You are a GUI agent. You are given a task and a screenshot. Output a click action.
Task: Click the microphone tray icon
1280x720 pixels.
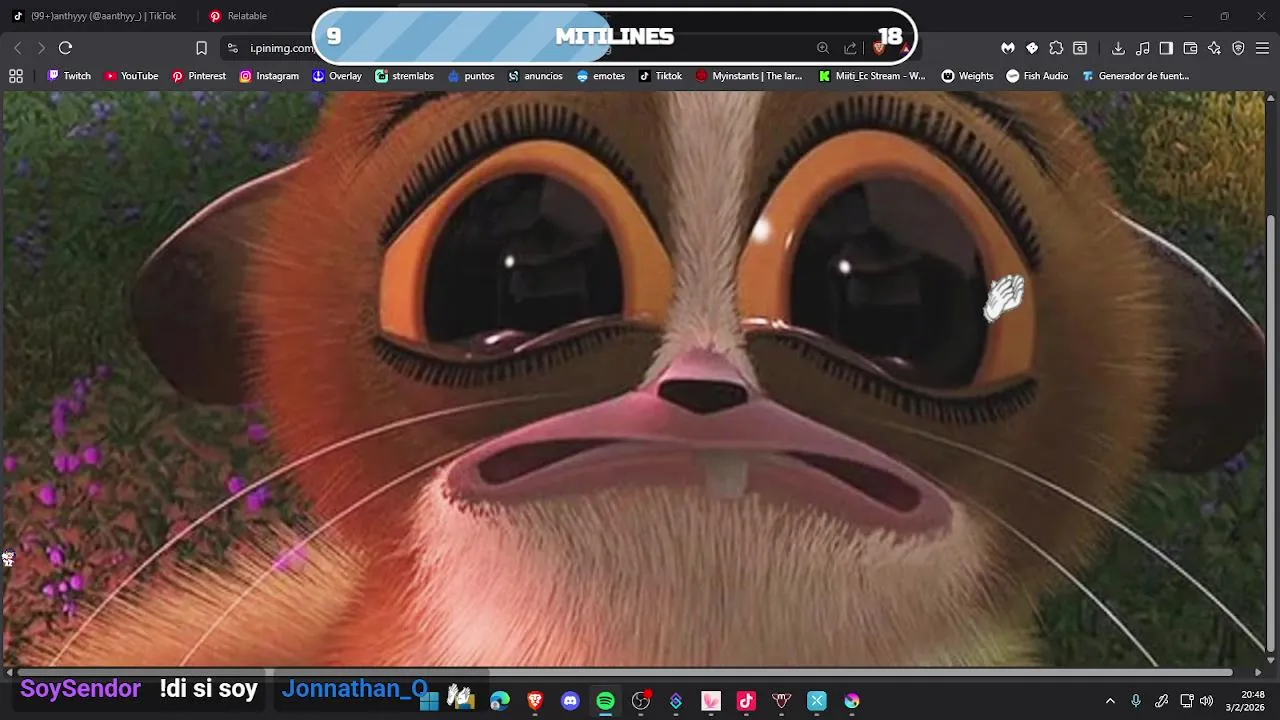[x=1136, y=701]
